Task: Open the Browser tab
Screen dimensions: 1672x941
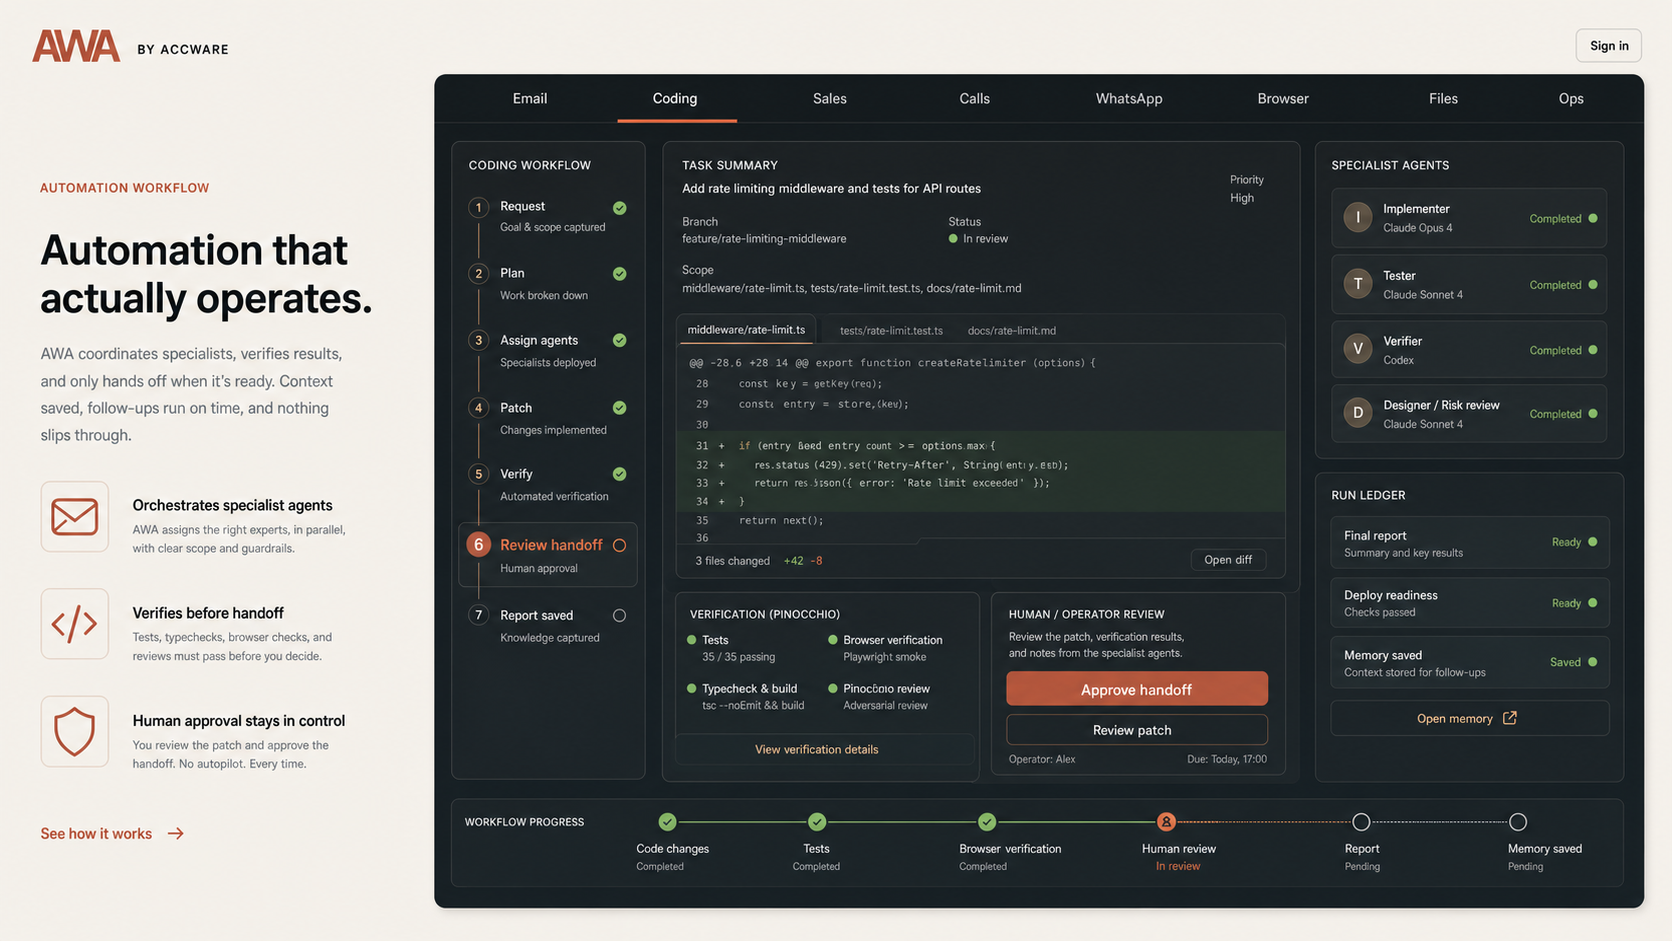Action: [1283, 99]
